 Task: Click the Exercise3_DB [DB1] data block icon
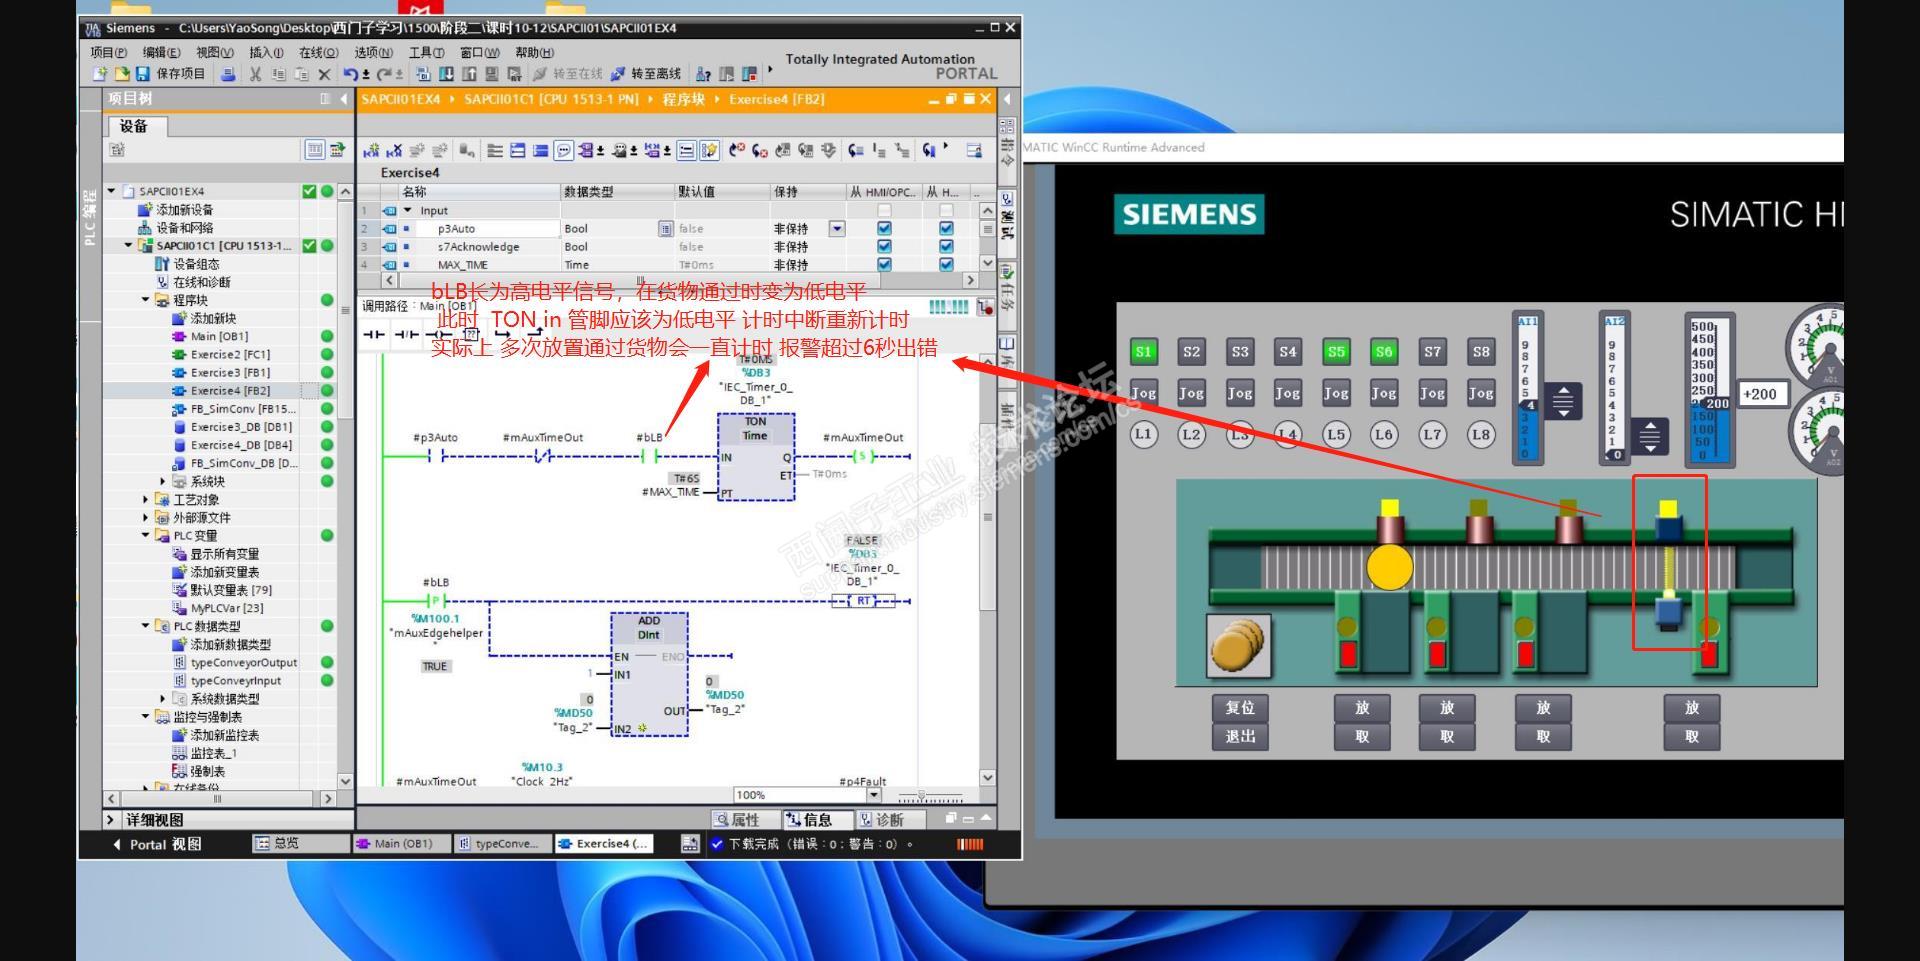point(179,427)
